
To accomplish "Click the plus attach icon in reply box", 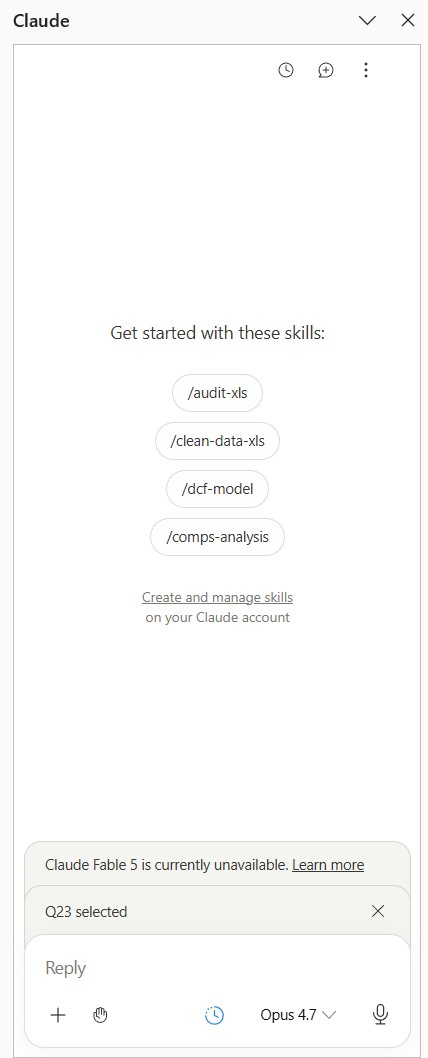I will 59,1014.
